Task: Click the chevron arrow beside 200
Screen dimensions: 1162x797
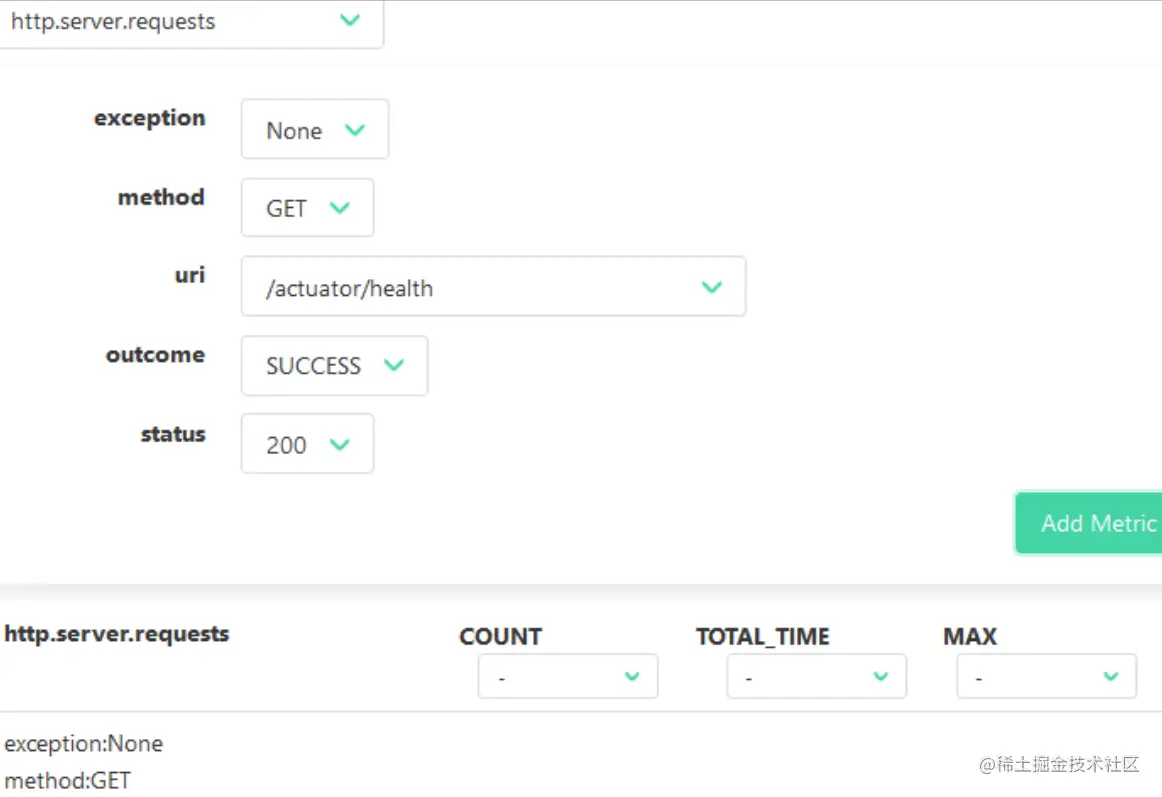Action: [340, 444]
